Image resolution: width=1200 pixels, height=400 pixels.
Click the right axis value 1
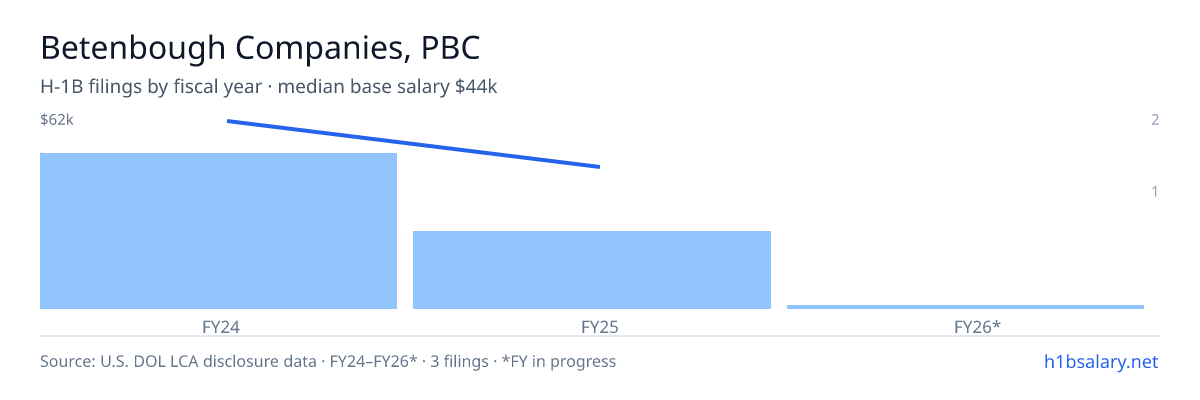click(1155, 191)
